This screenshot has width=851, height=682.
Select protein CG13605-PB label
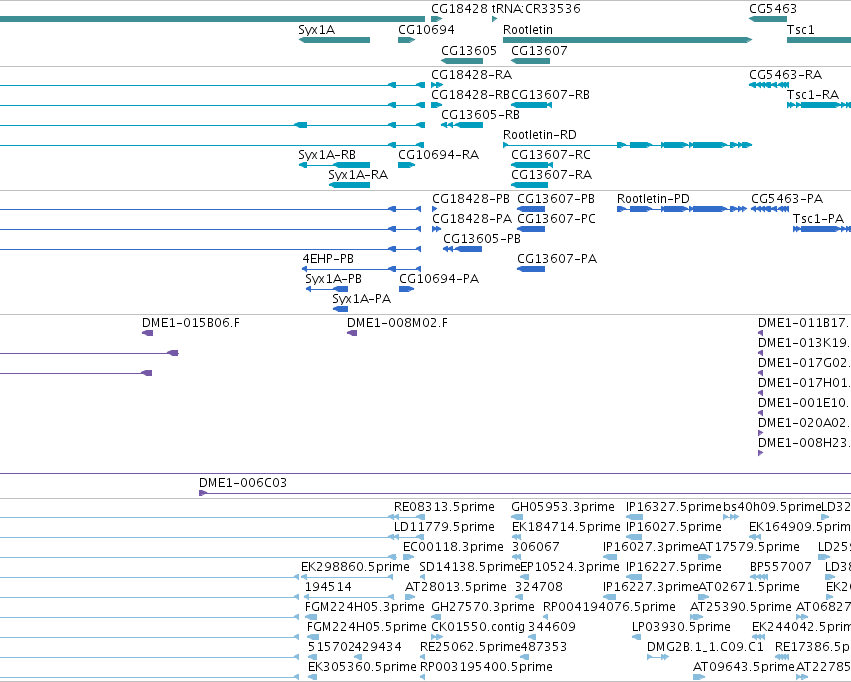482,239
